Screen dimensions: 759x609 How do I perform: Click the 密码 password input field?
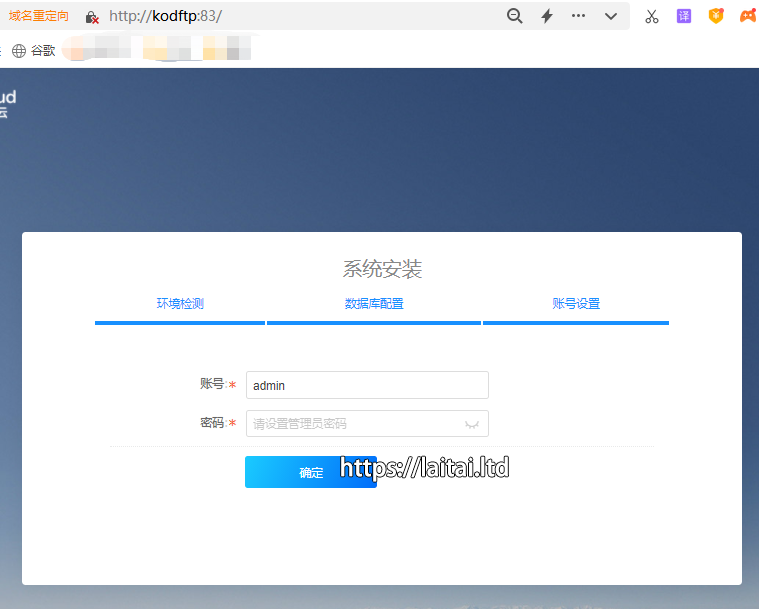355,424
